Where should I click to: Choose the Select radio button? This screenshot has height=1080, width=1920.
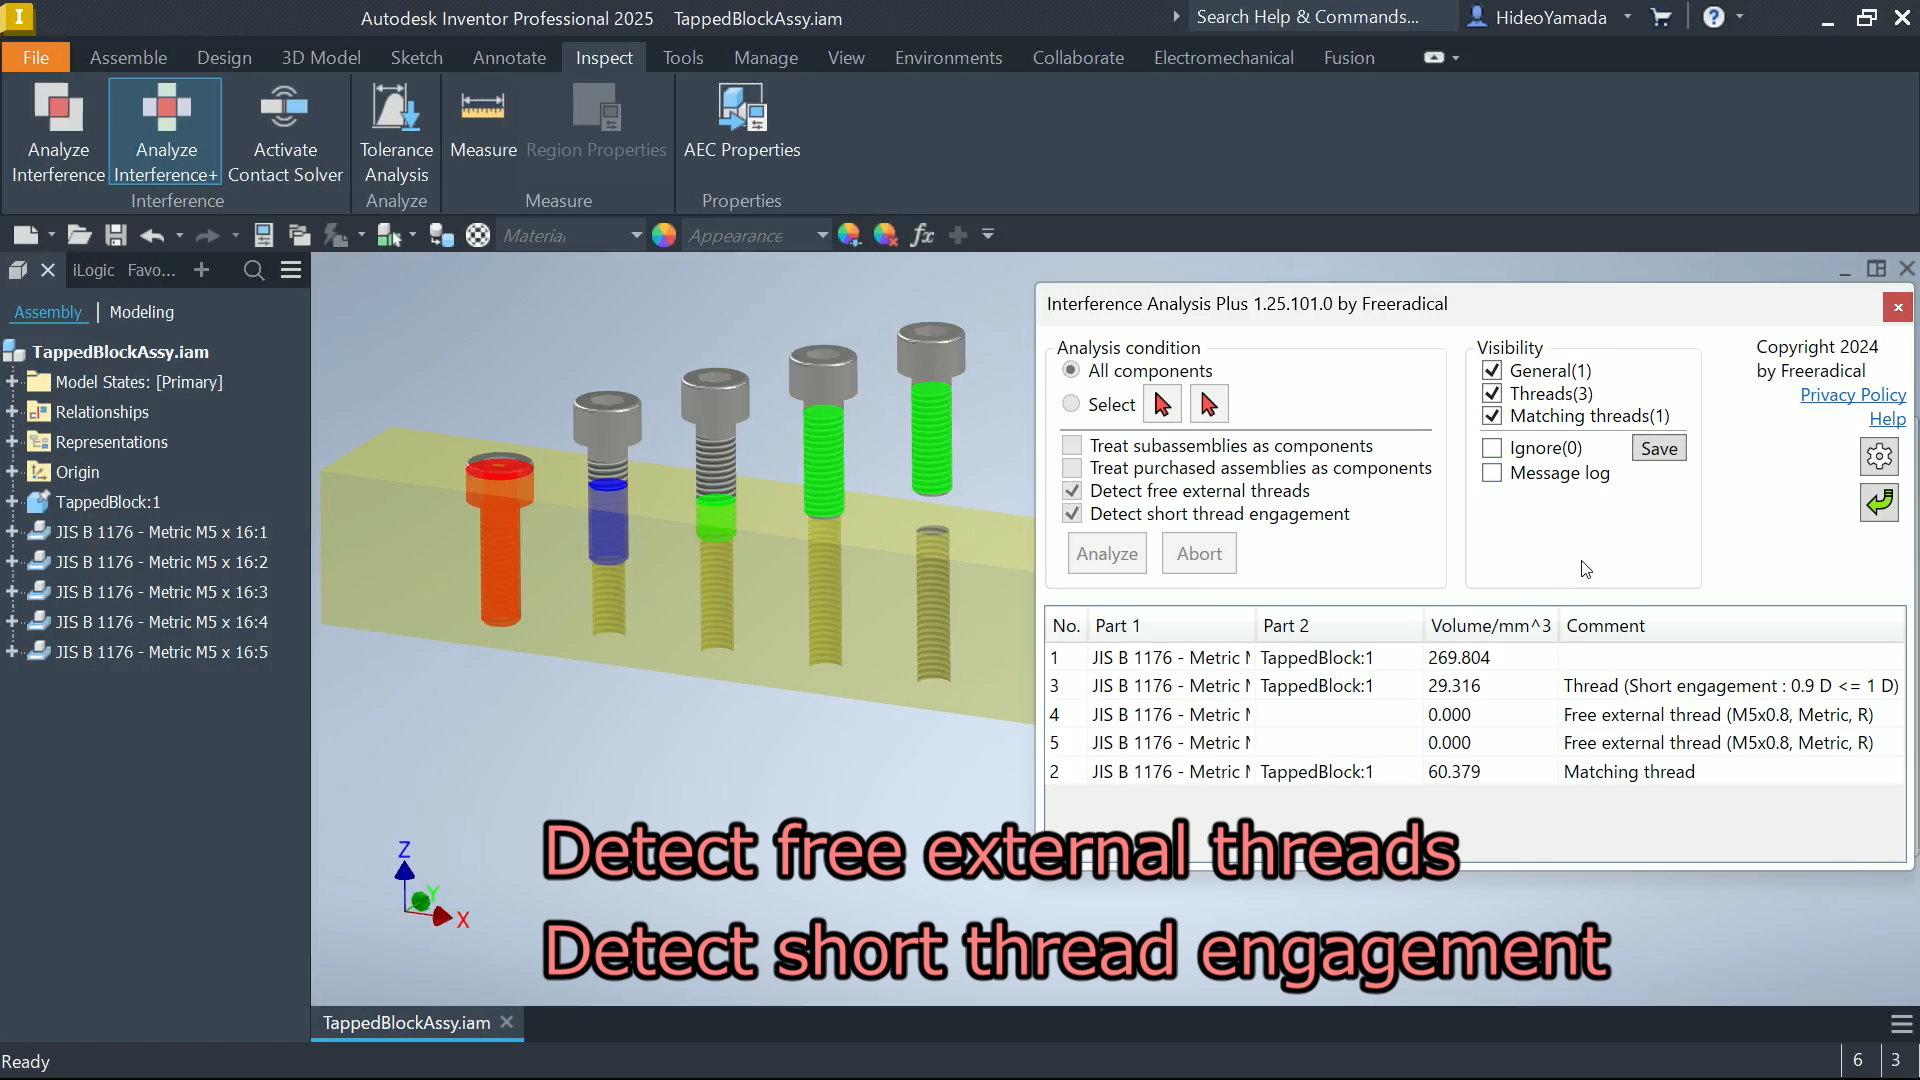tap(1071, 404)
